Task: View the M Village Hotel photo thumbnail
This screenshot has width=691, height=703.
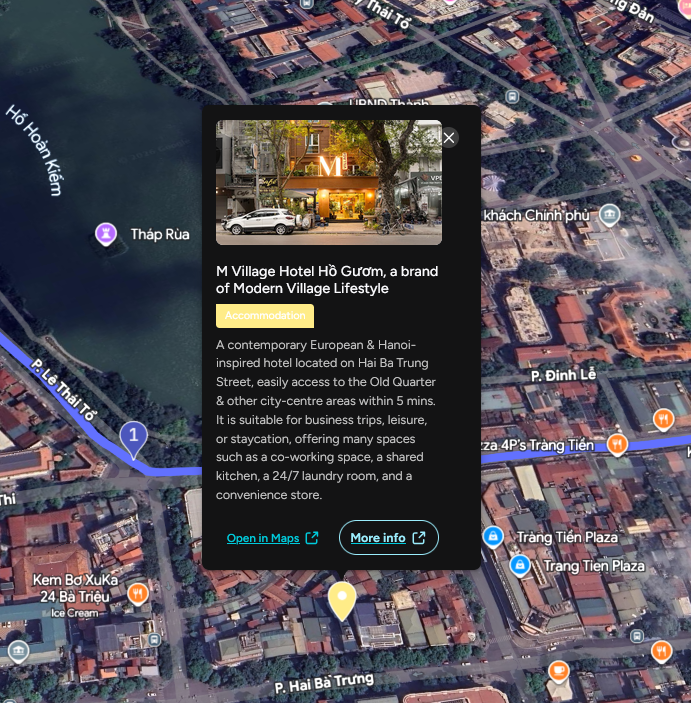Action: pyautogui.click(x=329, y=182)
